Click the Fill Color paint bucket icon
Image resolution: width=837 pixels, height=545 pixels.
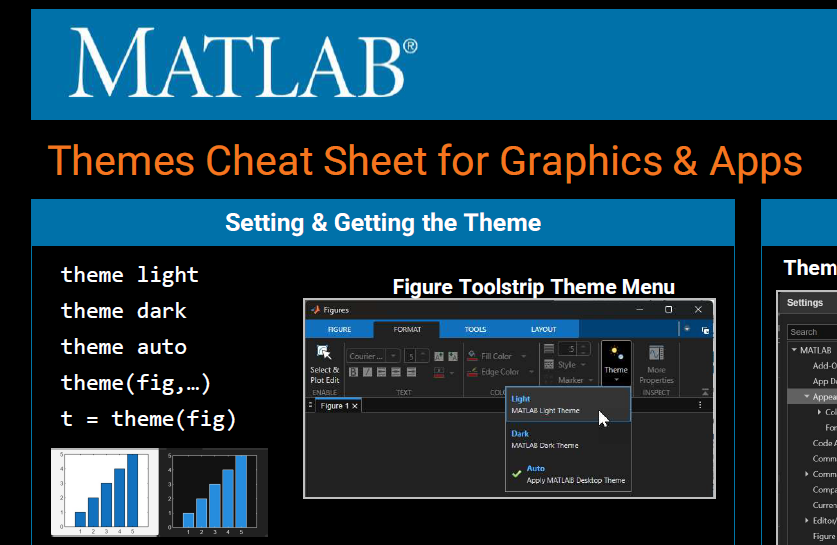coord(472,356)
